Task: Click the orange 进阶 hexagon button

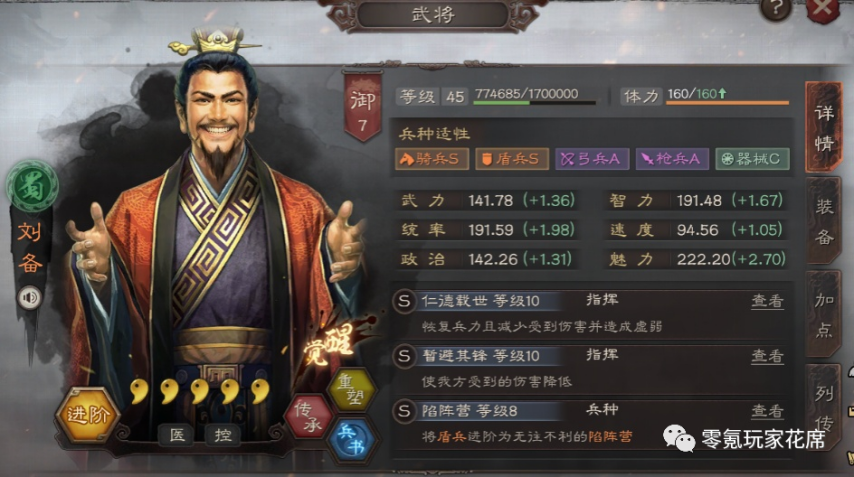Action: coord(87,414)
